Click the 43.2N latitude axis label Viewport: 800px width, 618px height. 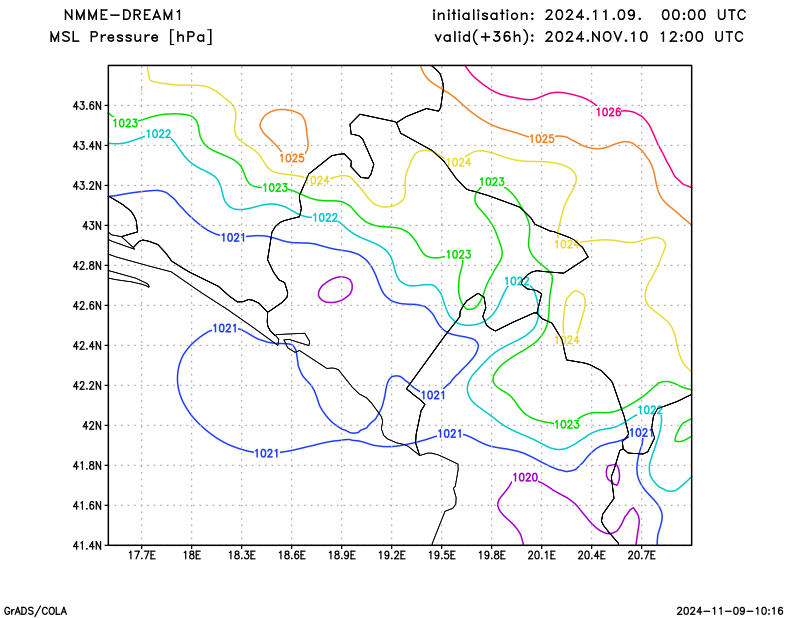(x=87, y=186)
